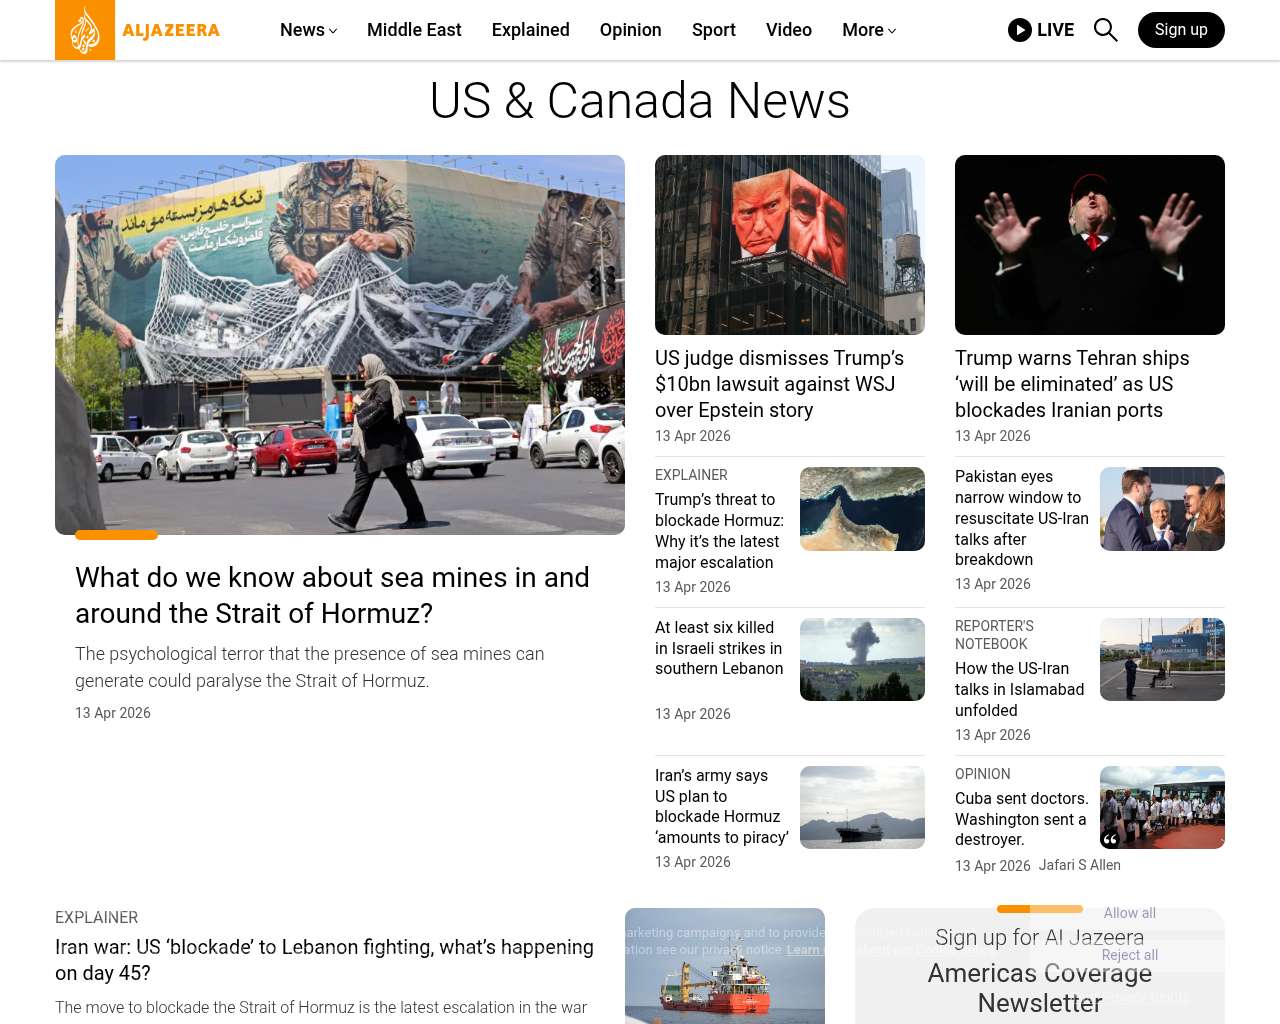1280x1024 pixels.
Task: Open Iran war day 45 explainer headline
Action: 324,960
